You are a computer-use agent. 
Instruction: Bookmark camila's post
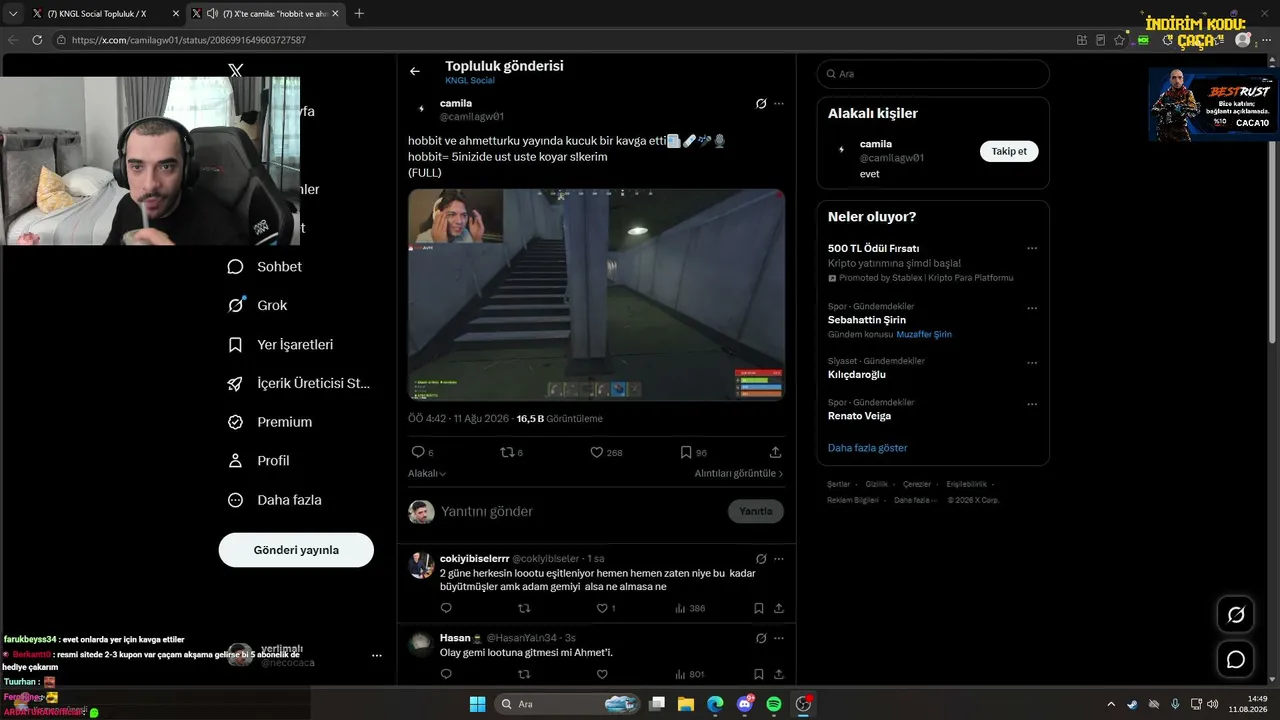[686, 452]
